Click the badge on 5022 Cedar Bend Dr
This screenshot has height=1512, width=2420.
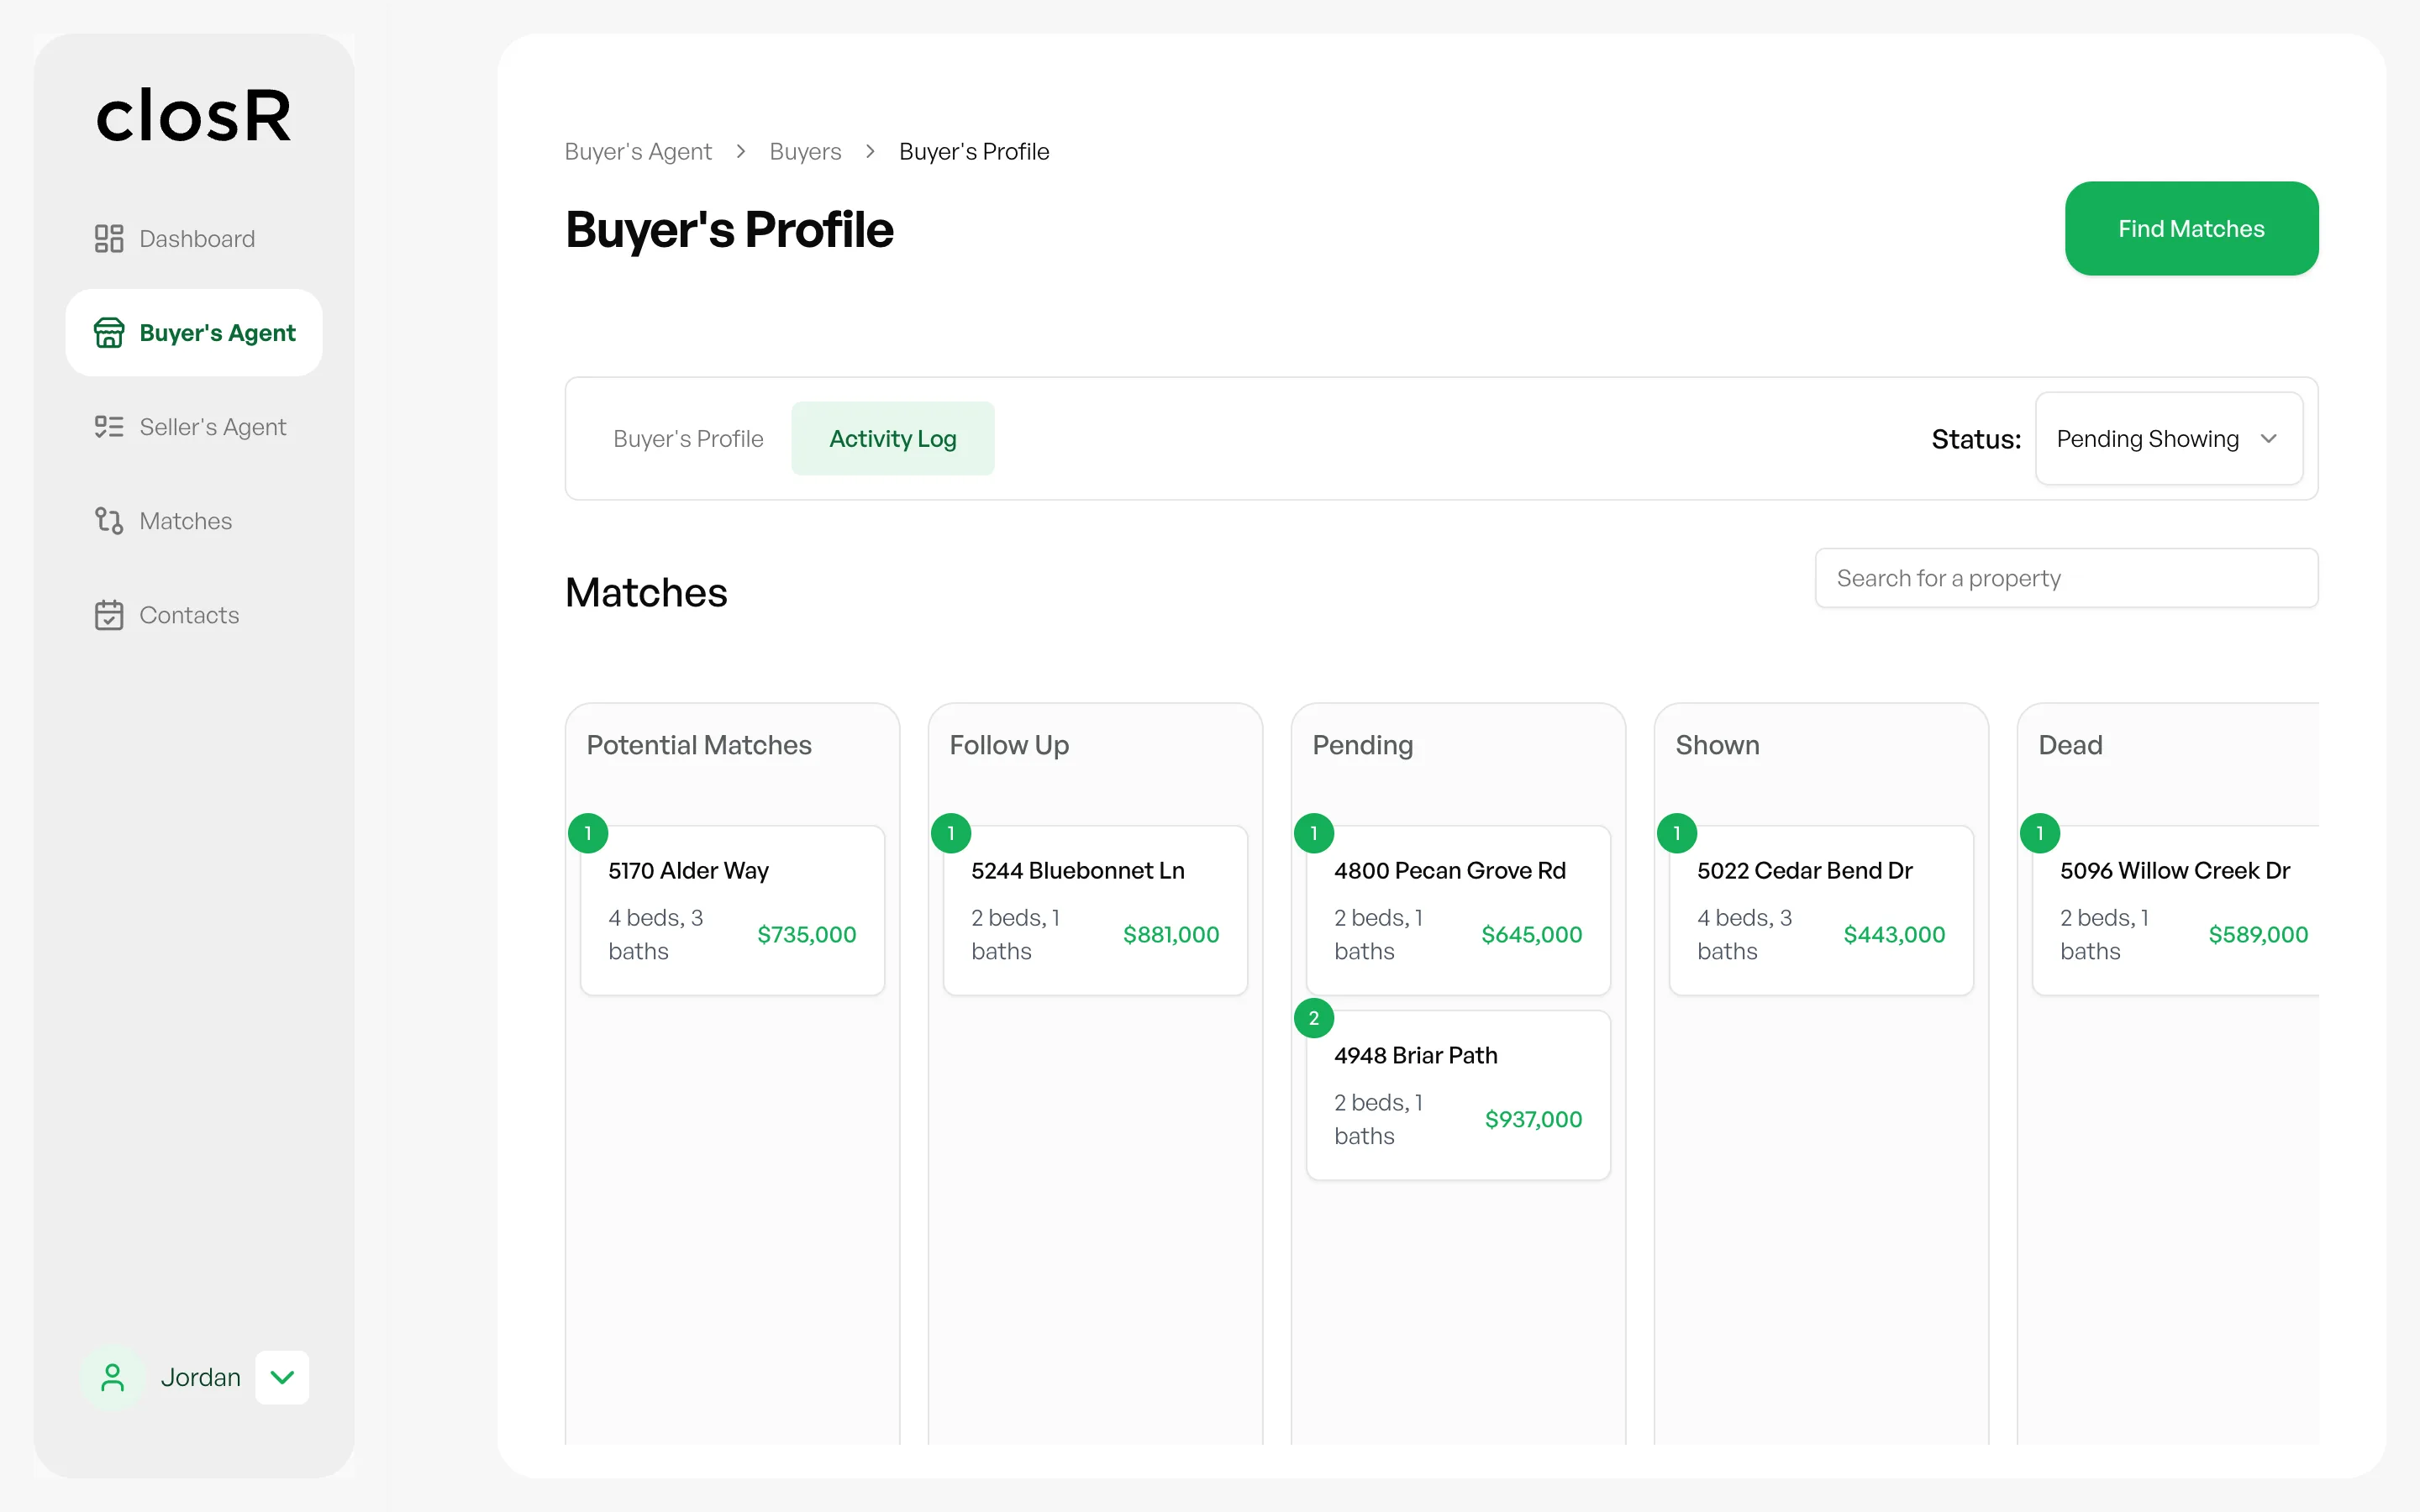1677,833
